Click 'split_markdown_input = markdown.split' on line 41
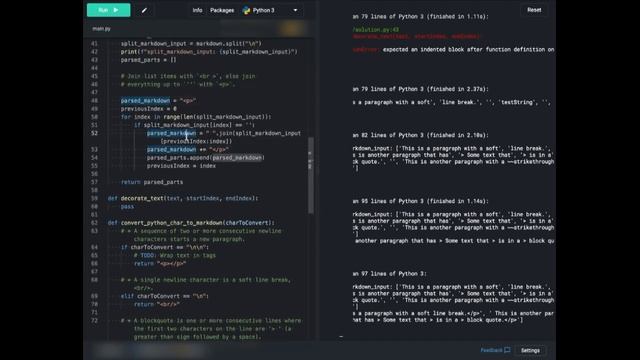Viewport: 640px width, 360px height. pos(191,43)
